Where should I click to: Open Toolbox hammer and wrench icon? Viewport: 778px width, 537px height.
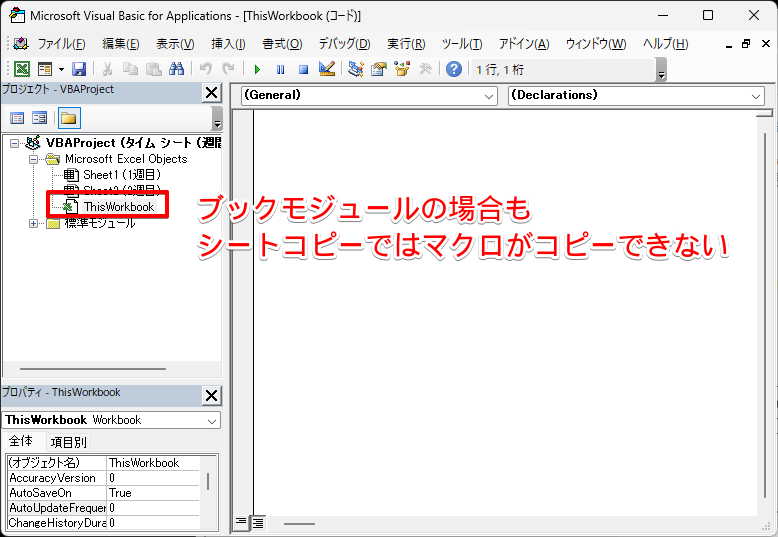point(425,69)
